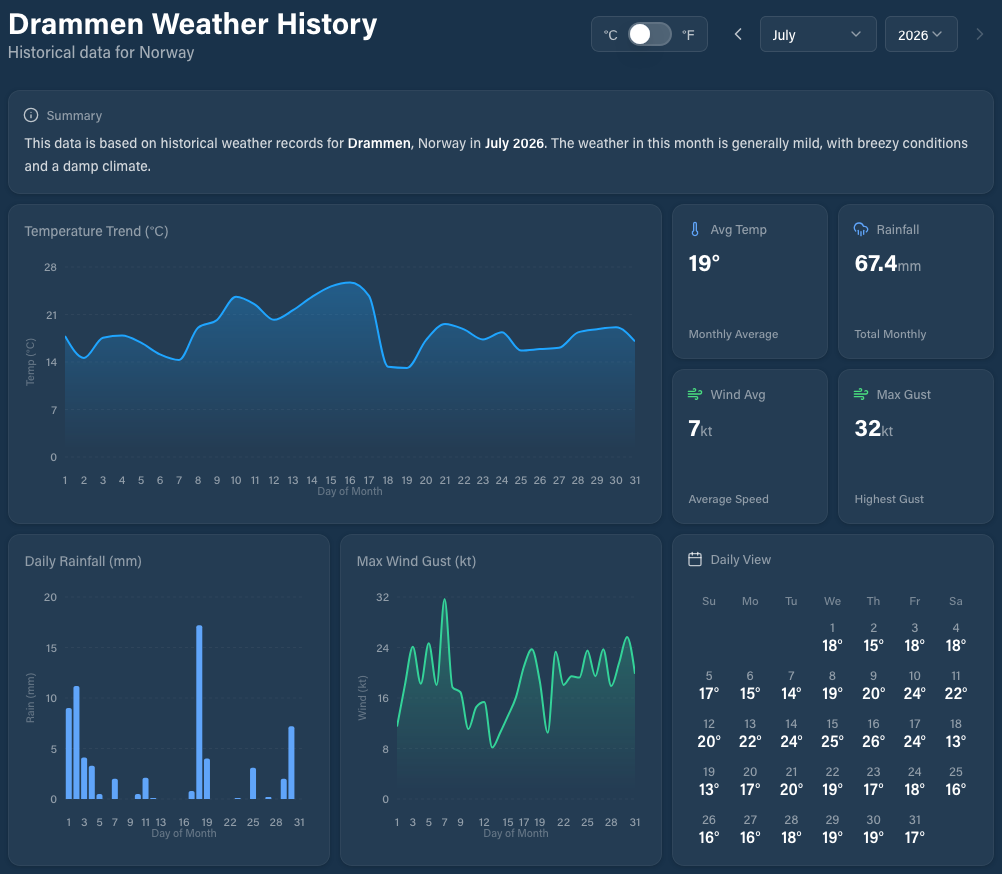Click the highest peak in Max Wind Gust chart
This screenshot has height=874, width=1002.
444,601
